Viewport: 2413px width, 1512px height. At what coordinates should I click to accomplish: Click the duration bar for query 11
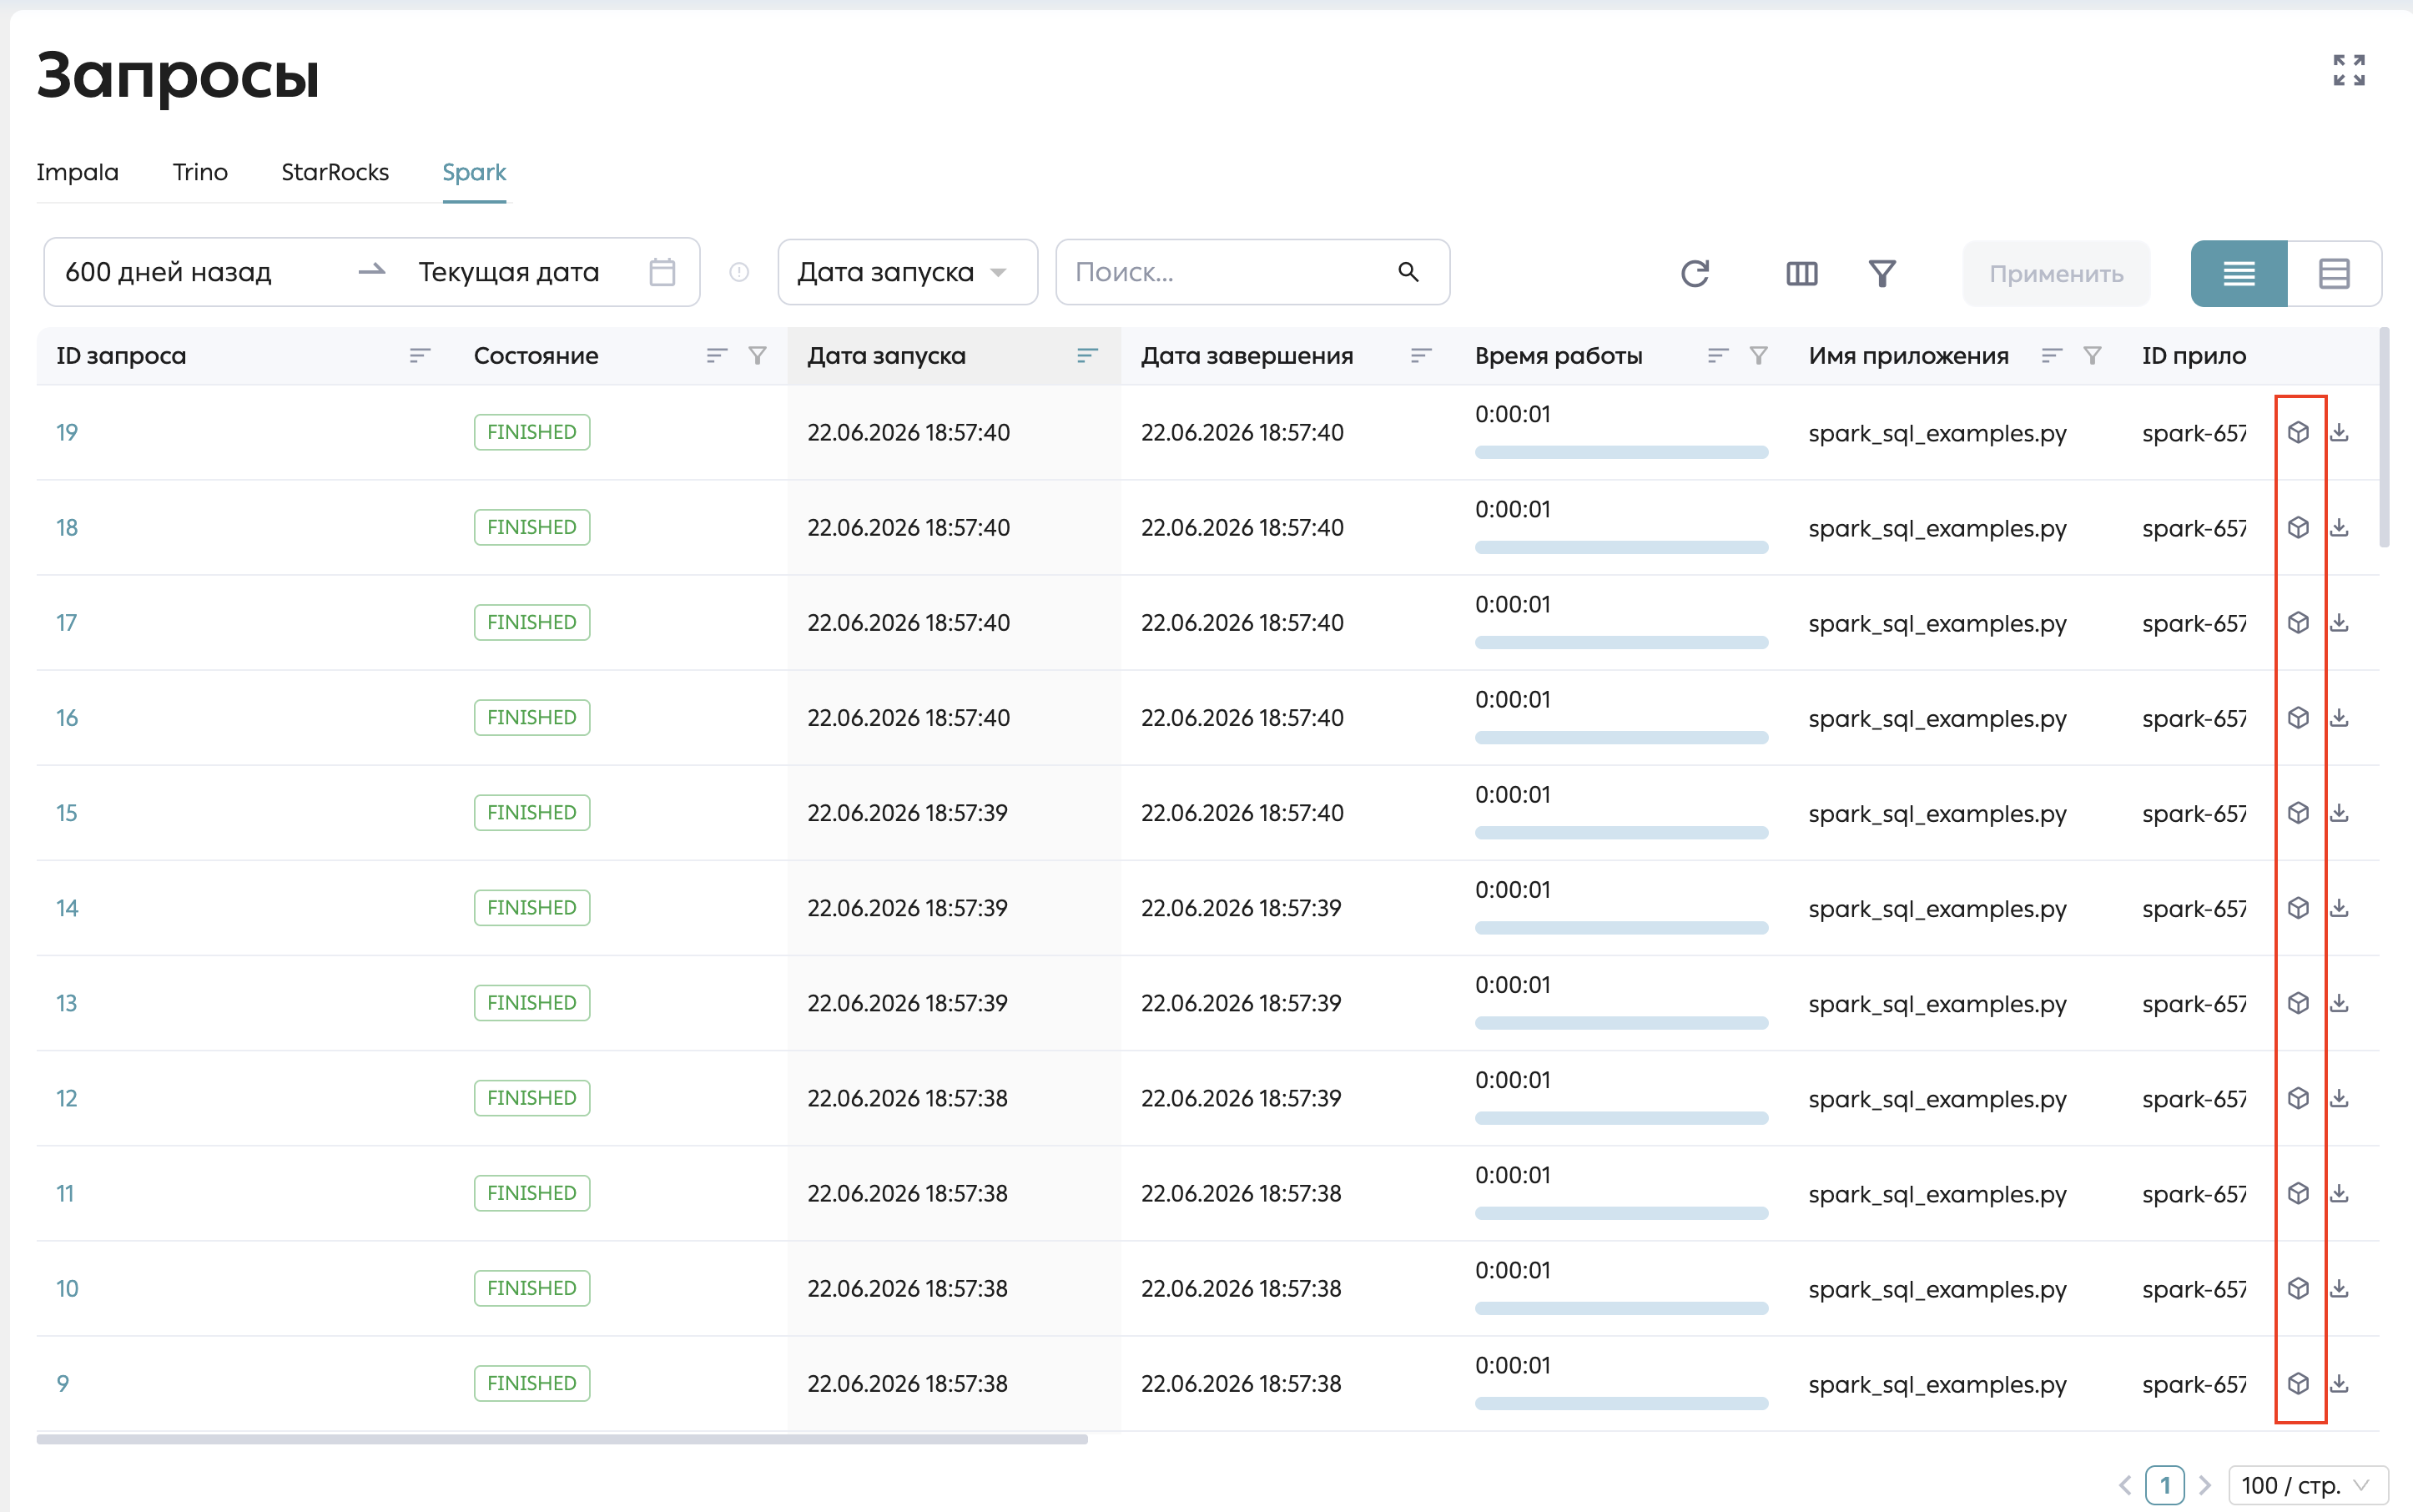click(1621, 1213)
